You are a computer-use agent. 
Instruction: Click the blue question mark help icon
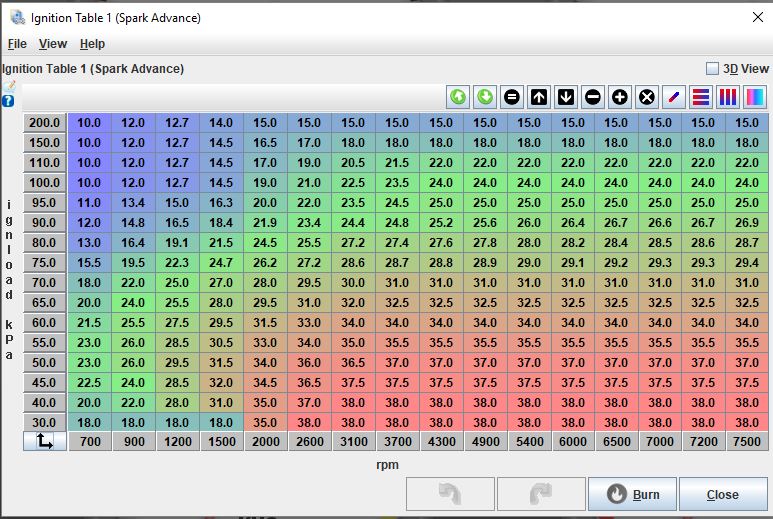point(9,101)
